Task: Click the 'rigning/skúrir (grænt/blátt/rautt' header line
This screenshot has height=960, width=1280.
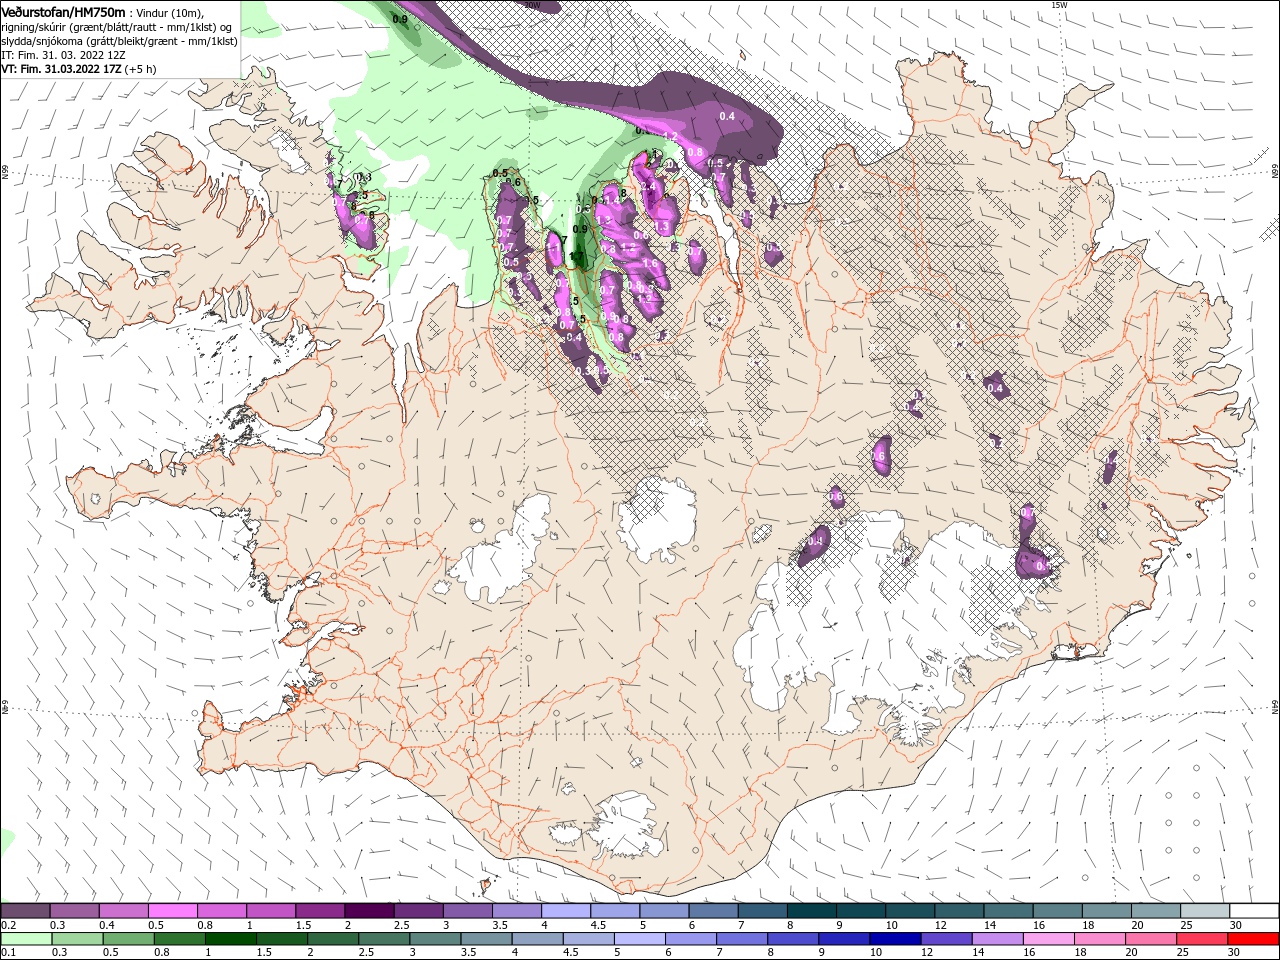Action: coord(117,27)
